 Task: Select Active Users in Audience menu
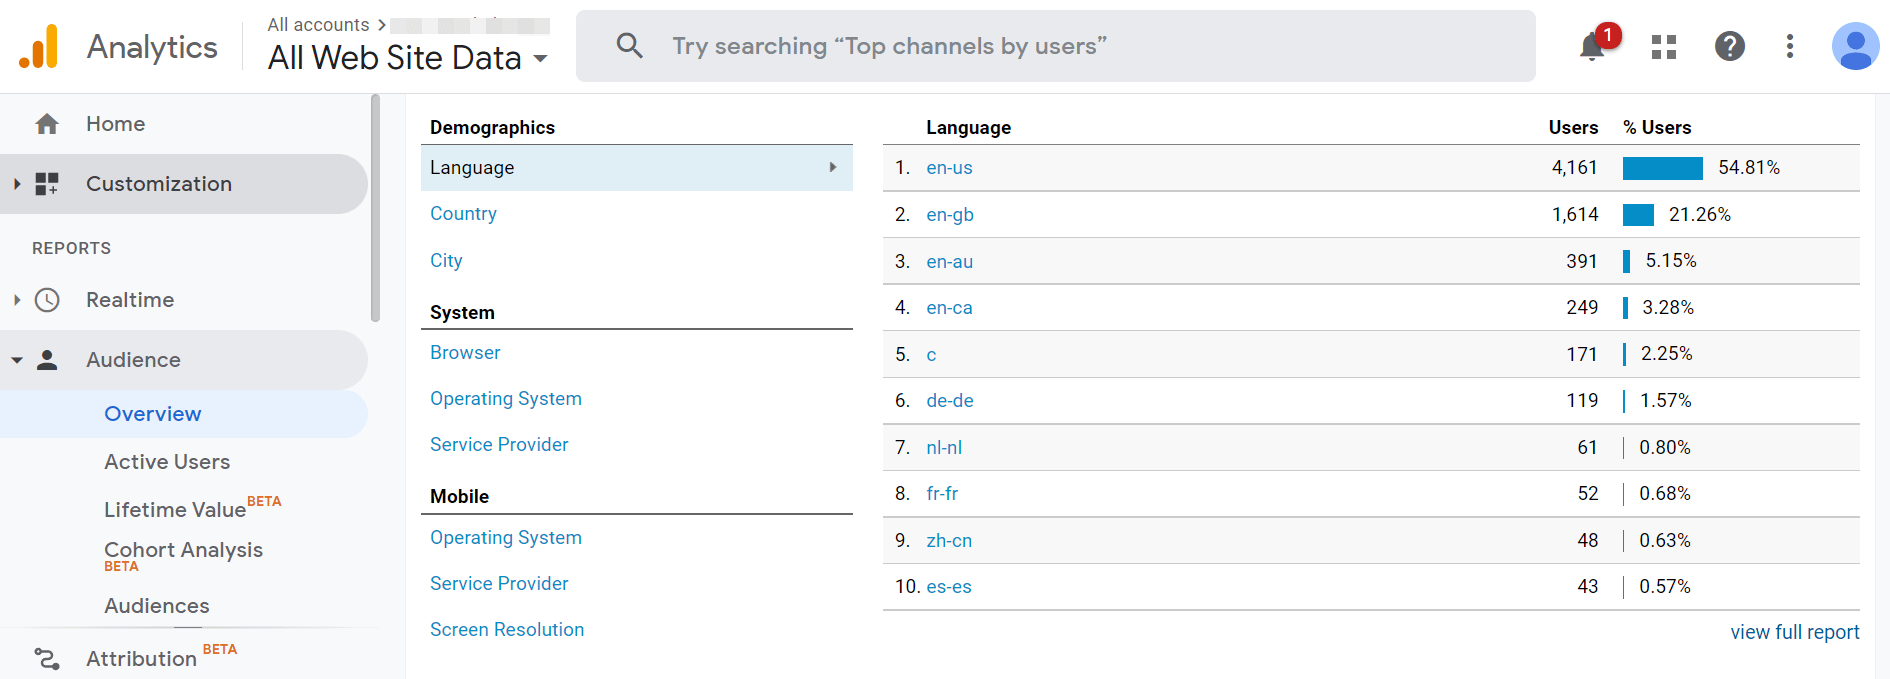(167, 462)
